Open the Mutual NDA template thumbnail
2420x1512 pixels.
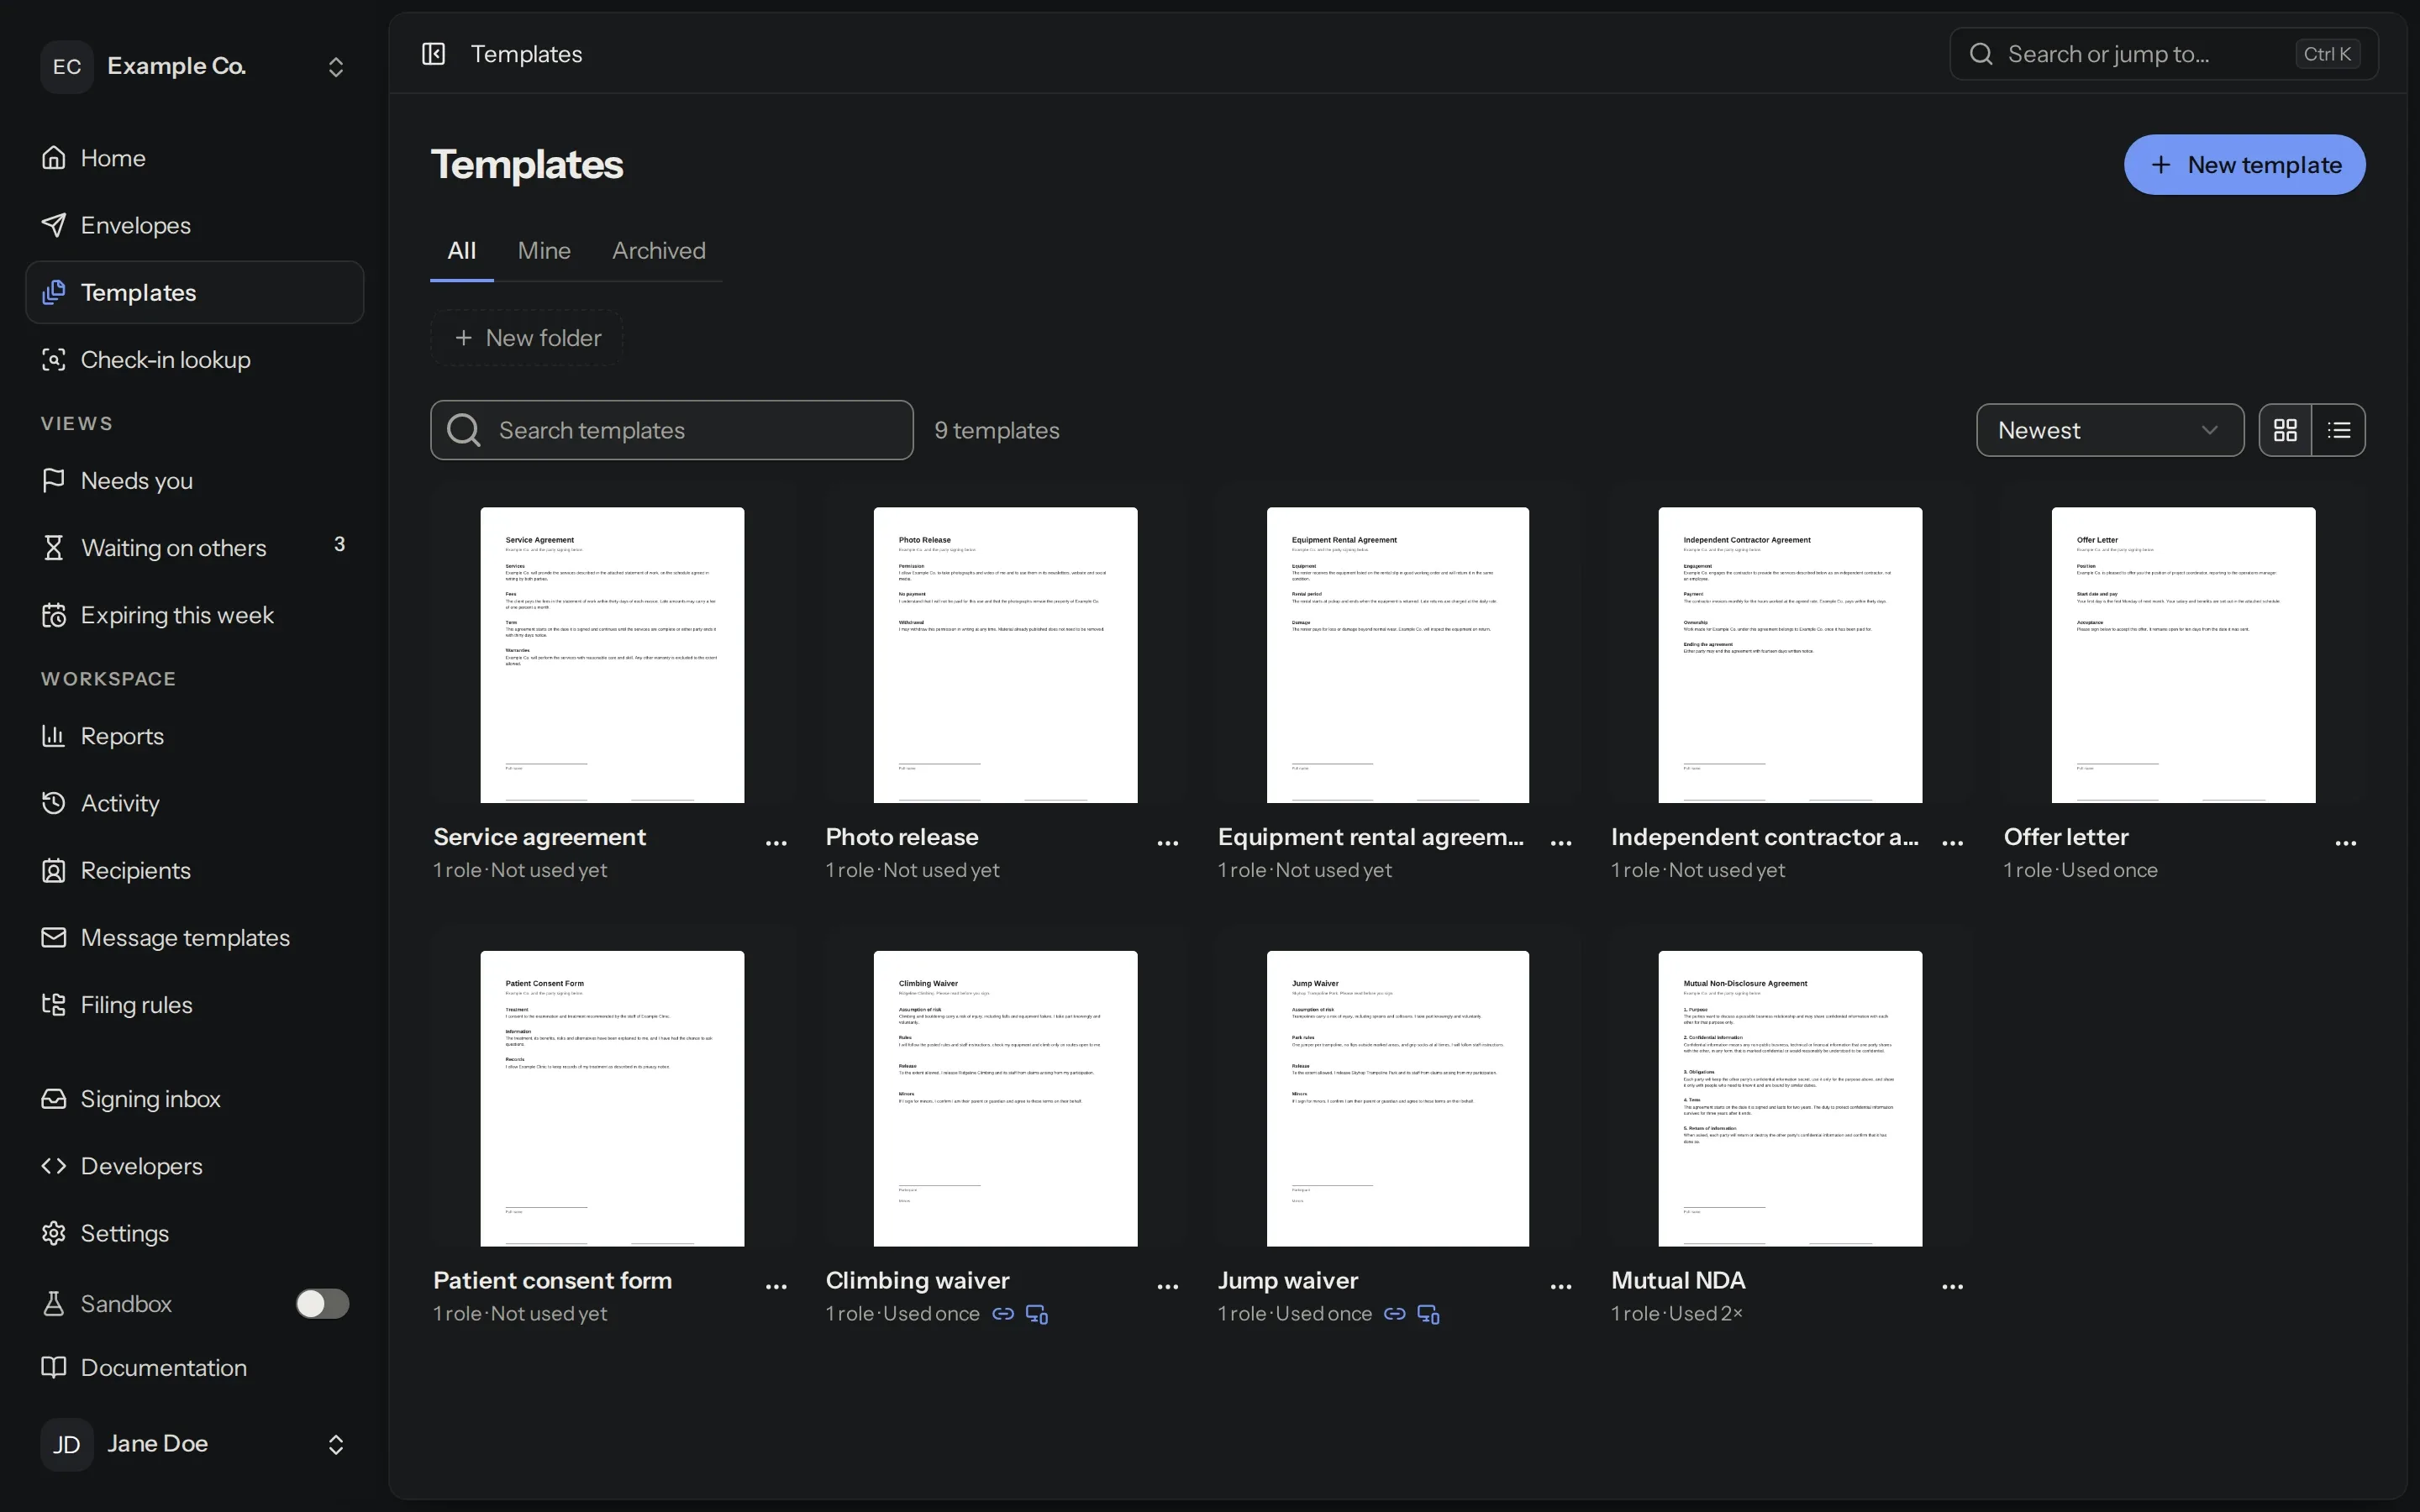pyautogui.click(x=1790, y=1098)
